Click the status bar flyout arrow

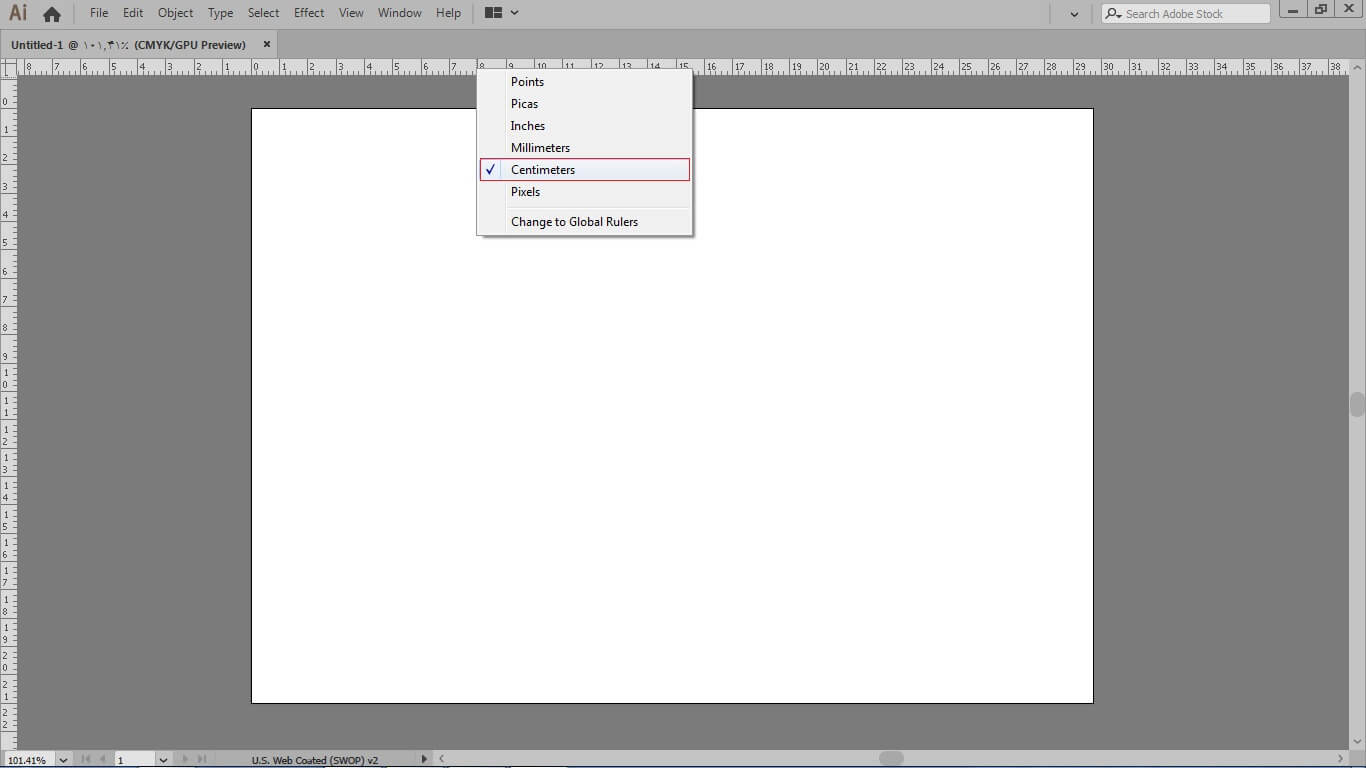click(425, 759)
